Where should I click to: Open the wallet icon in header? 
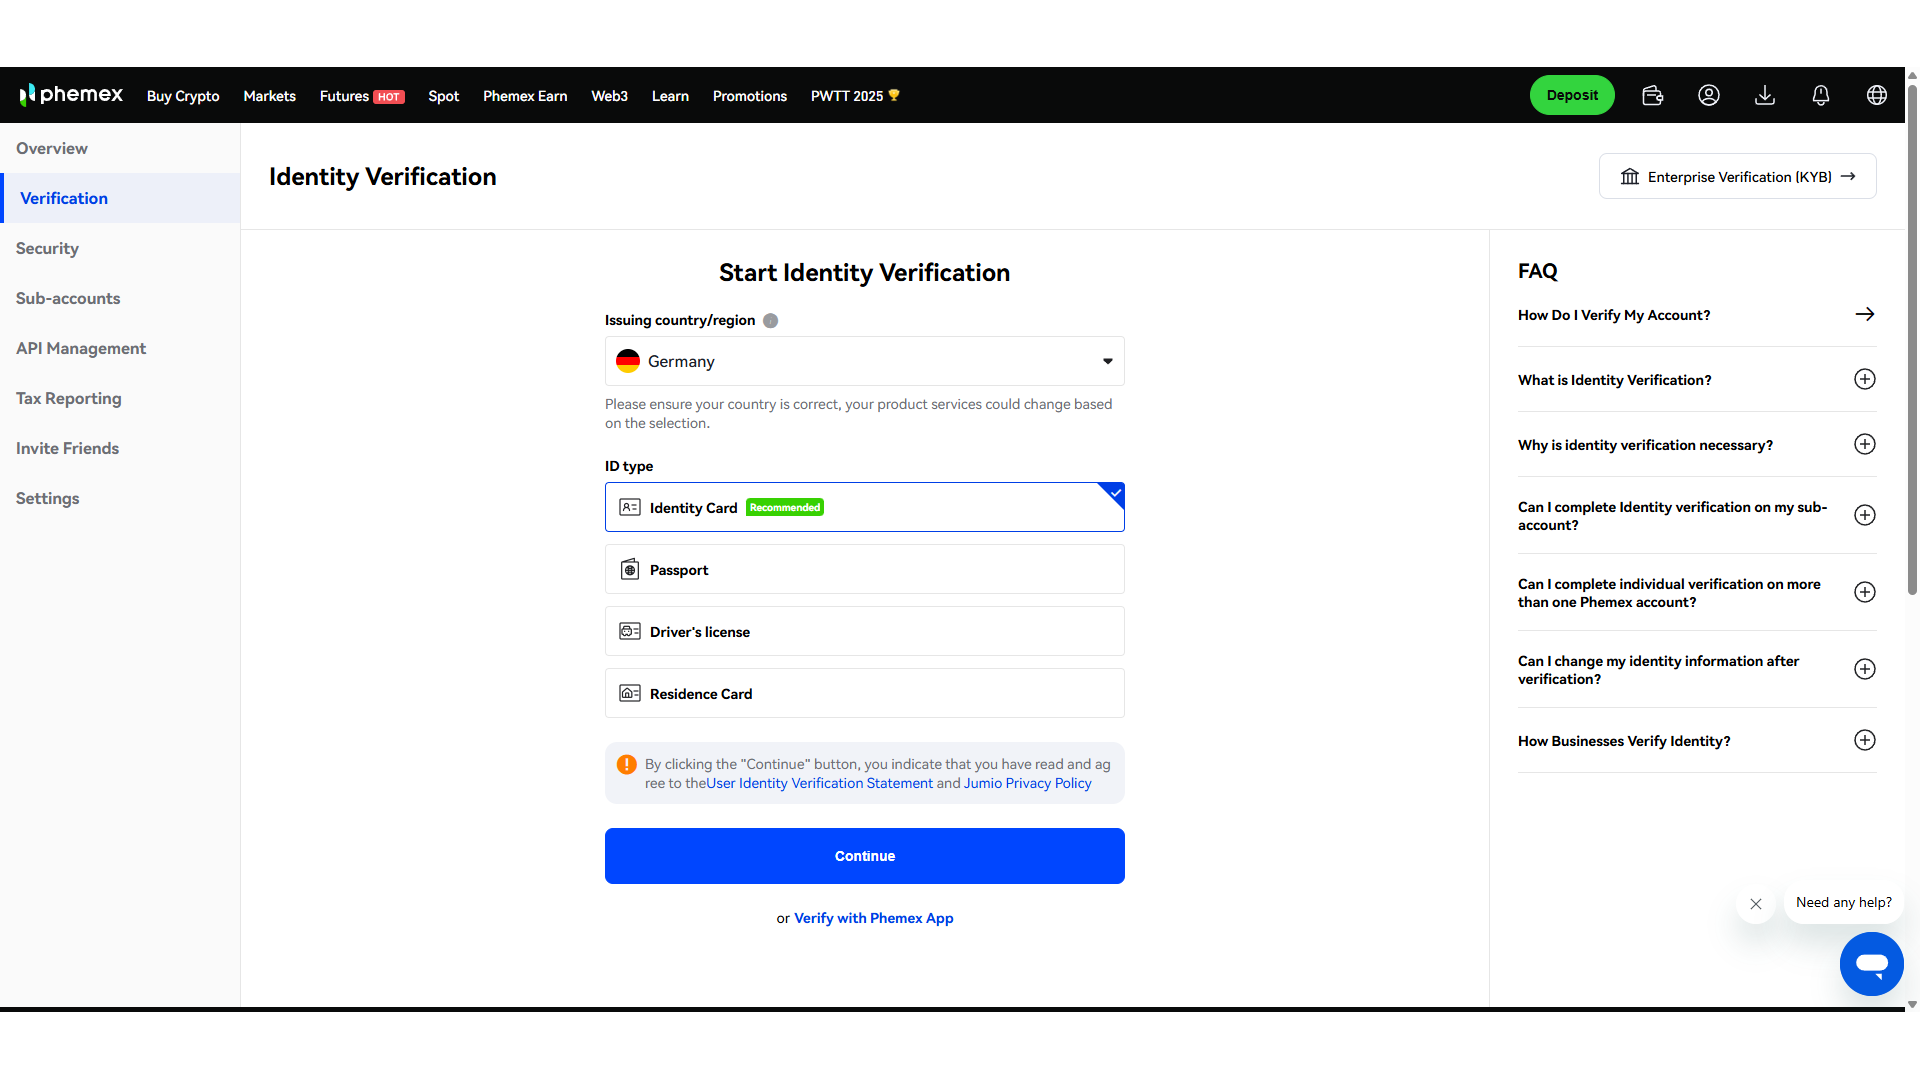tap(1653, 95)
